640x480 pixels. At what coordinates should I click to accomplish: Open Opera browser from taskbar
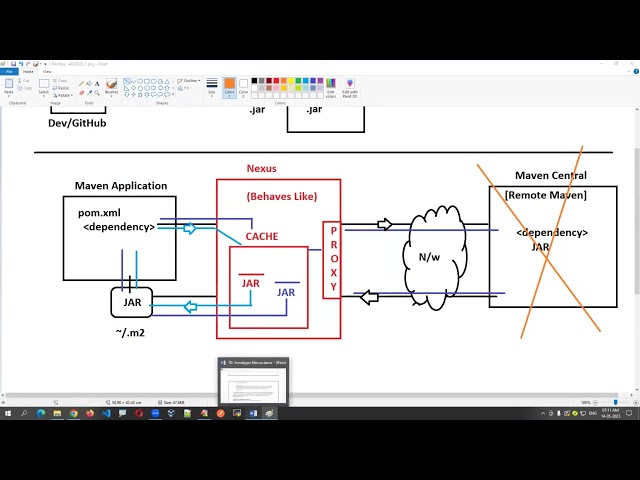tap(139, 413)
